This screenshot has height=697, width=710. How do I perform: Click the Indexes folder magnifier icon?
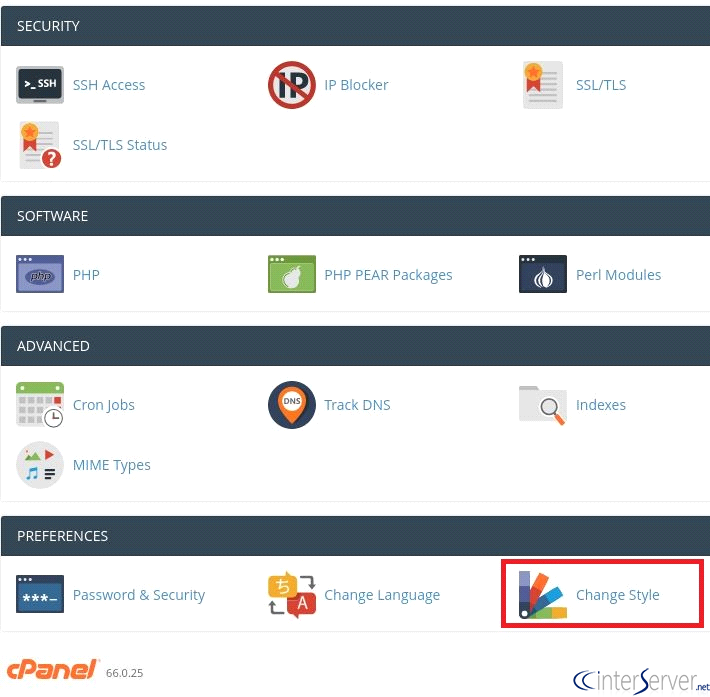(542, 405)
